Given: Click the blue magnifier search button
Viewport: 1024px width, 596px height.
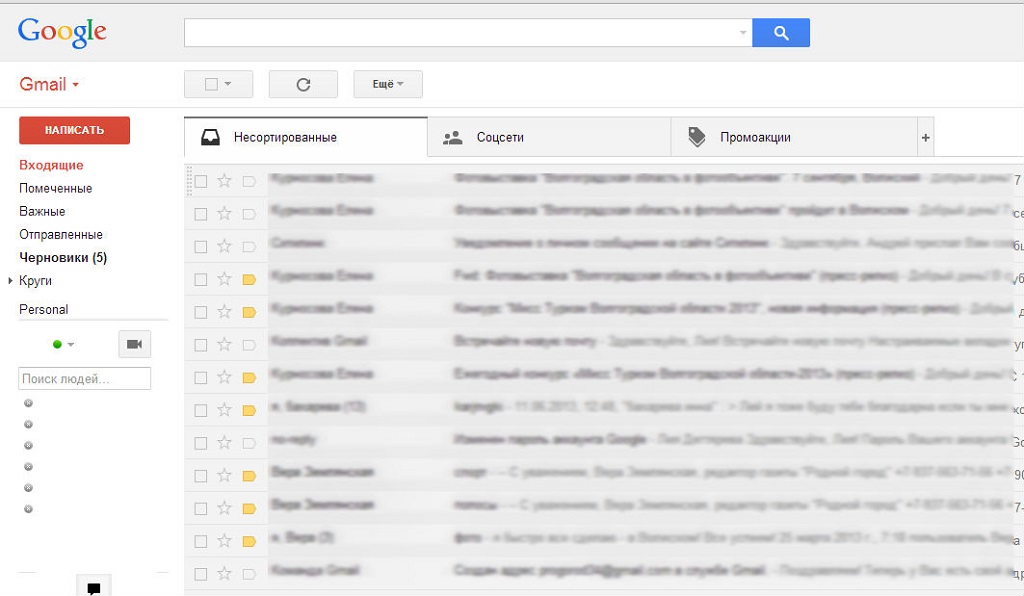Looking at the screenshot, I should pyautogui.click(x=781, y=33).
